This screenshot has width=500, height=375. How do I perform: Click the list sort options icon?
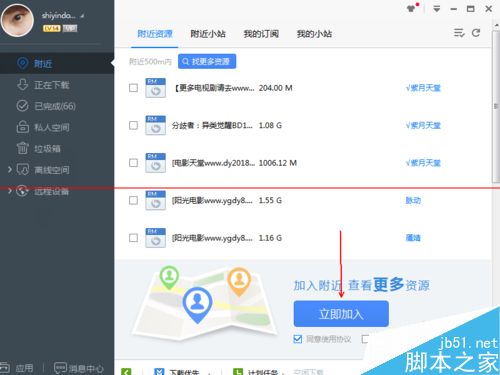pos(459,33)
